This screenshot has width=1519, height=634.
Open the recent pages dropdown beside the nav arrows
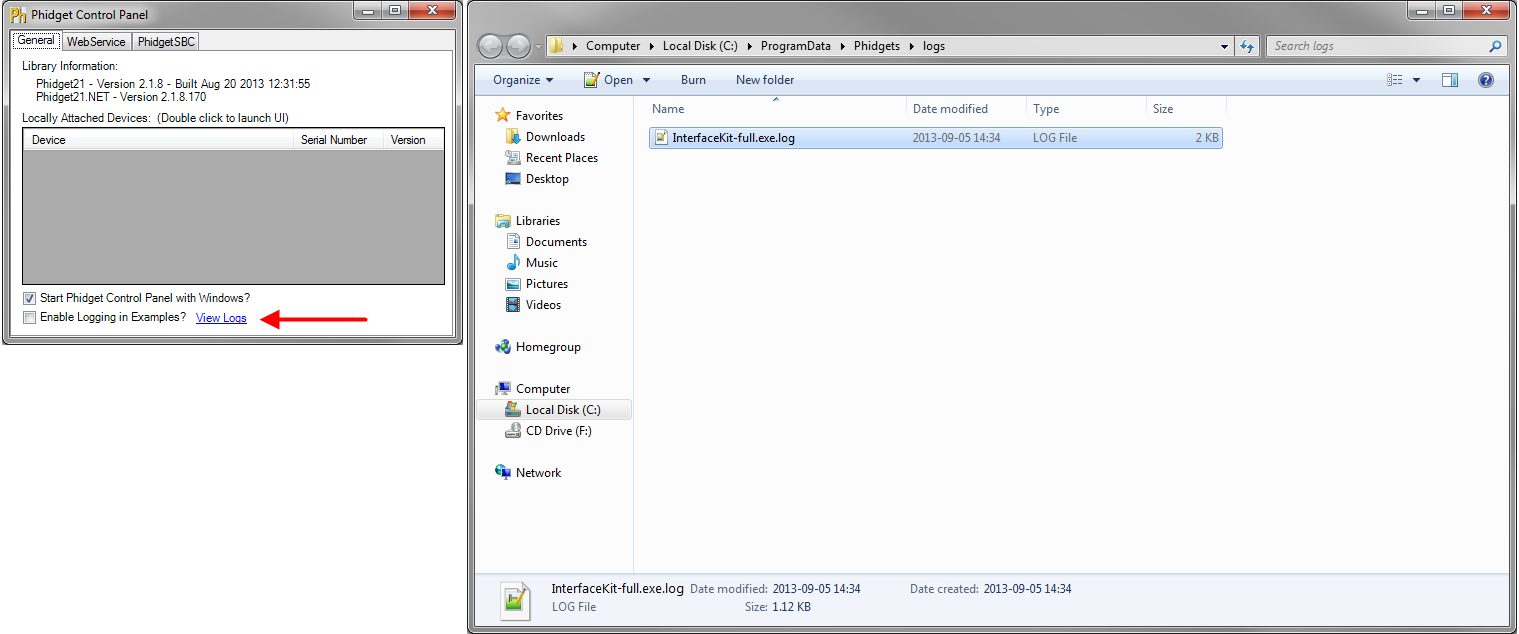tap(538, 46)
